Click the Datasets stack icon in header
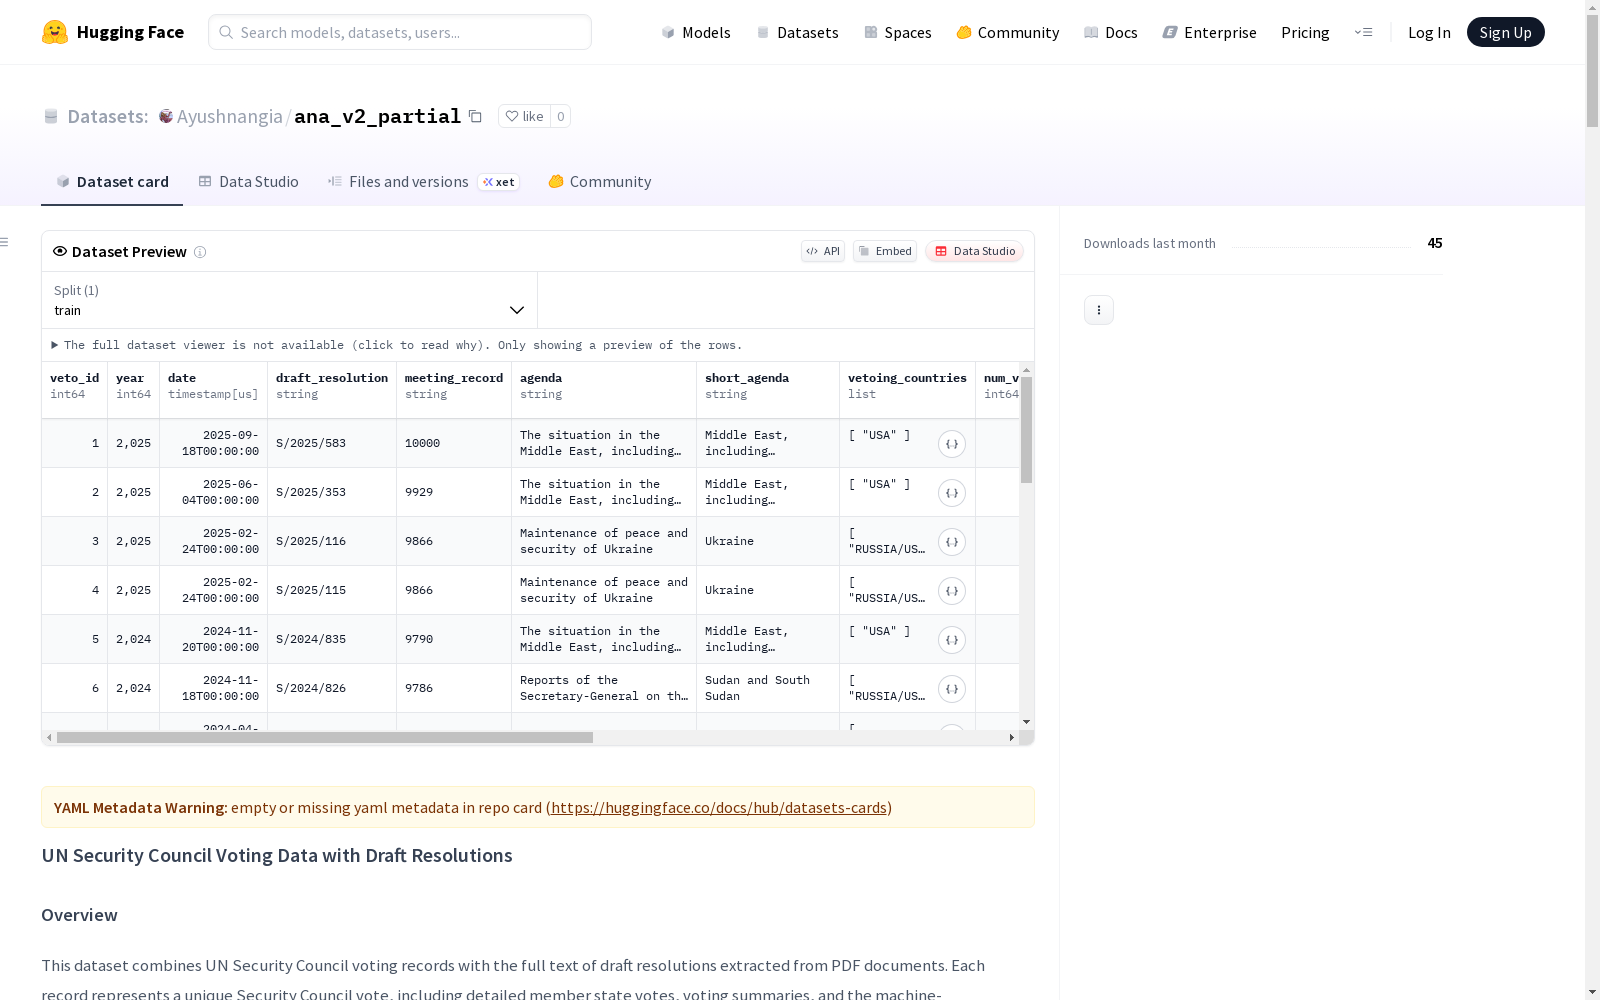This screenshot has height=1000, width=1600. [51, 117]
